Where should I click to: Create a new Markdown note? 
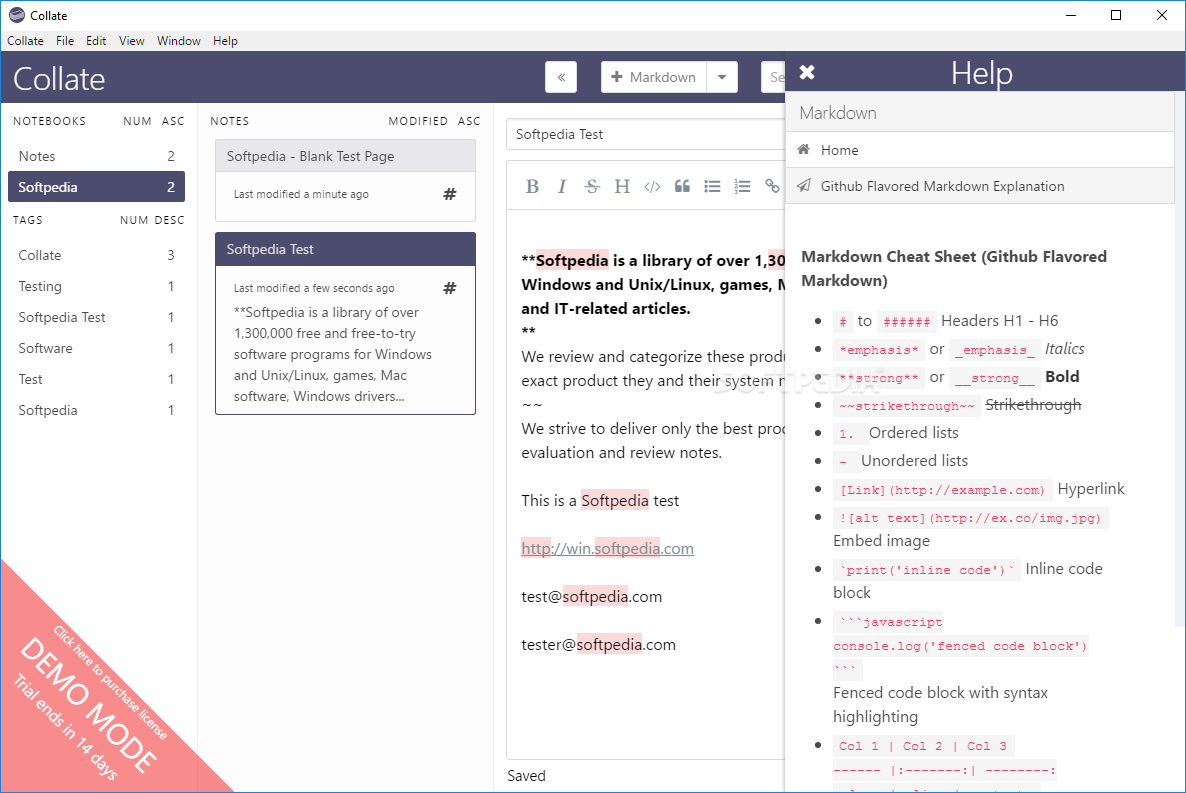point(654,77)
